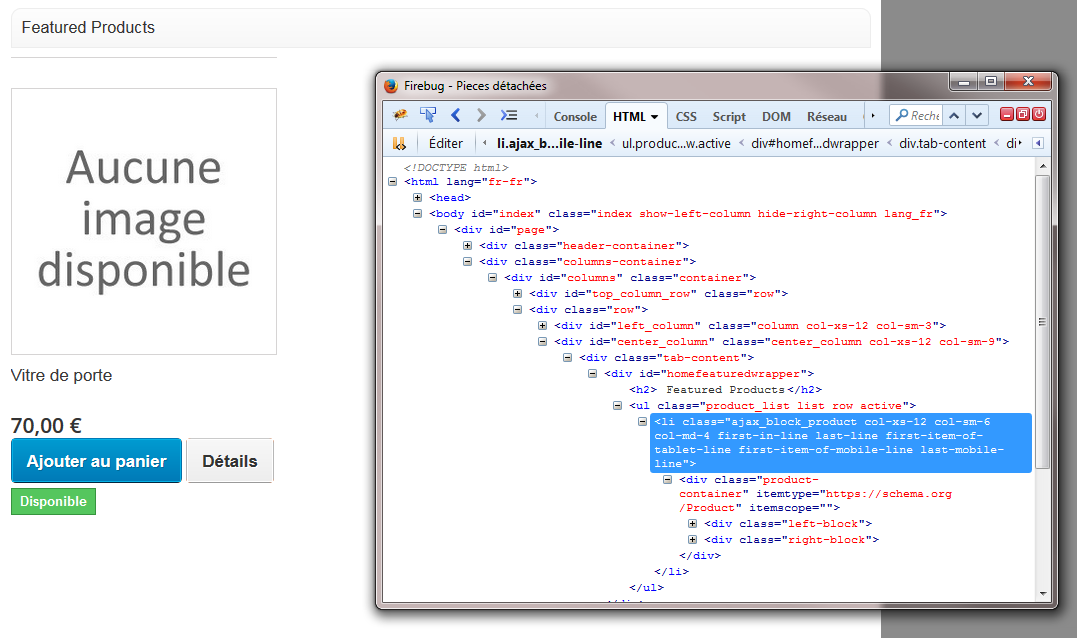The image size is (1077, 638).
Task: Click the Éditer button
Action: click(x=446, y=144)
